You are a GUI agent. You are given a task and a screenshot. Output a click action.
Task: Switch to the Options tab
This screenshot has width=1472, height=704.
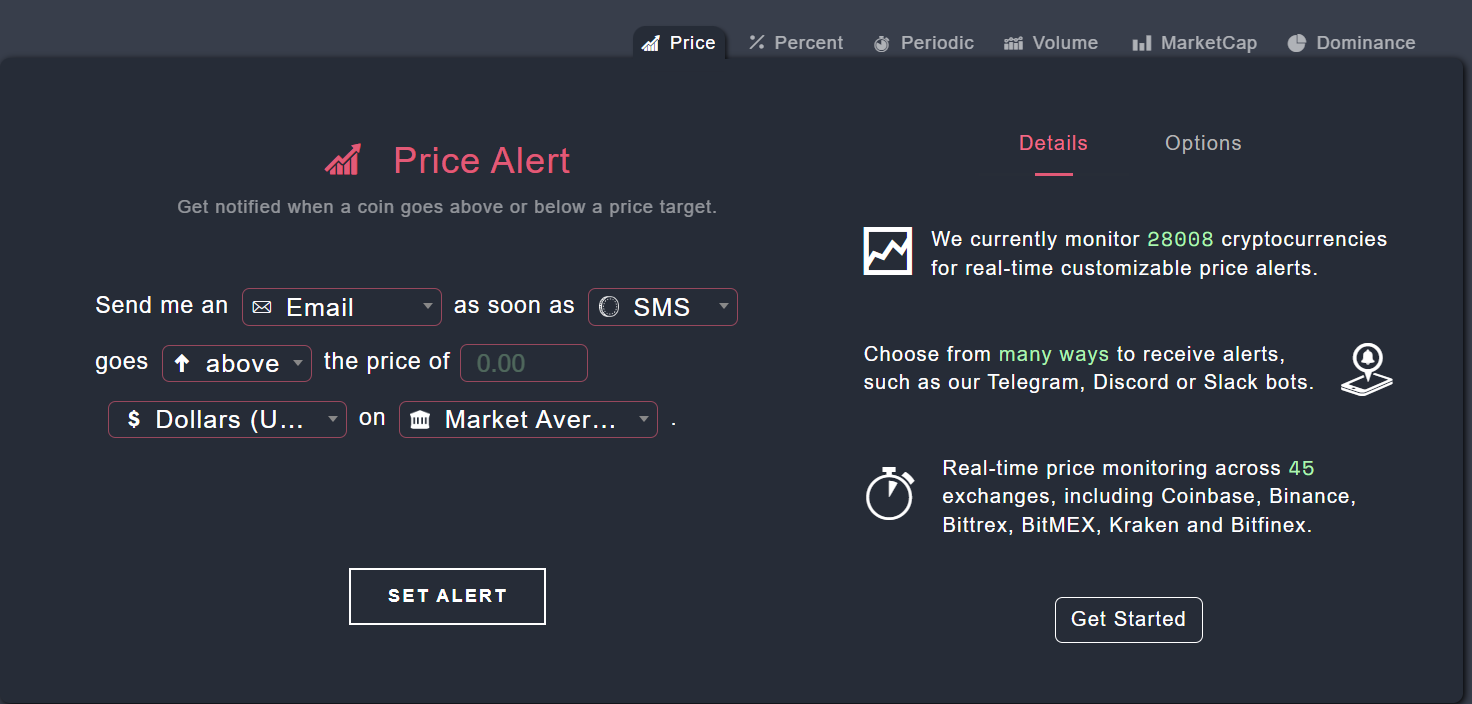1202,143
